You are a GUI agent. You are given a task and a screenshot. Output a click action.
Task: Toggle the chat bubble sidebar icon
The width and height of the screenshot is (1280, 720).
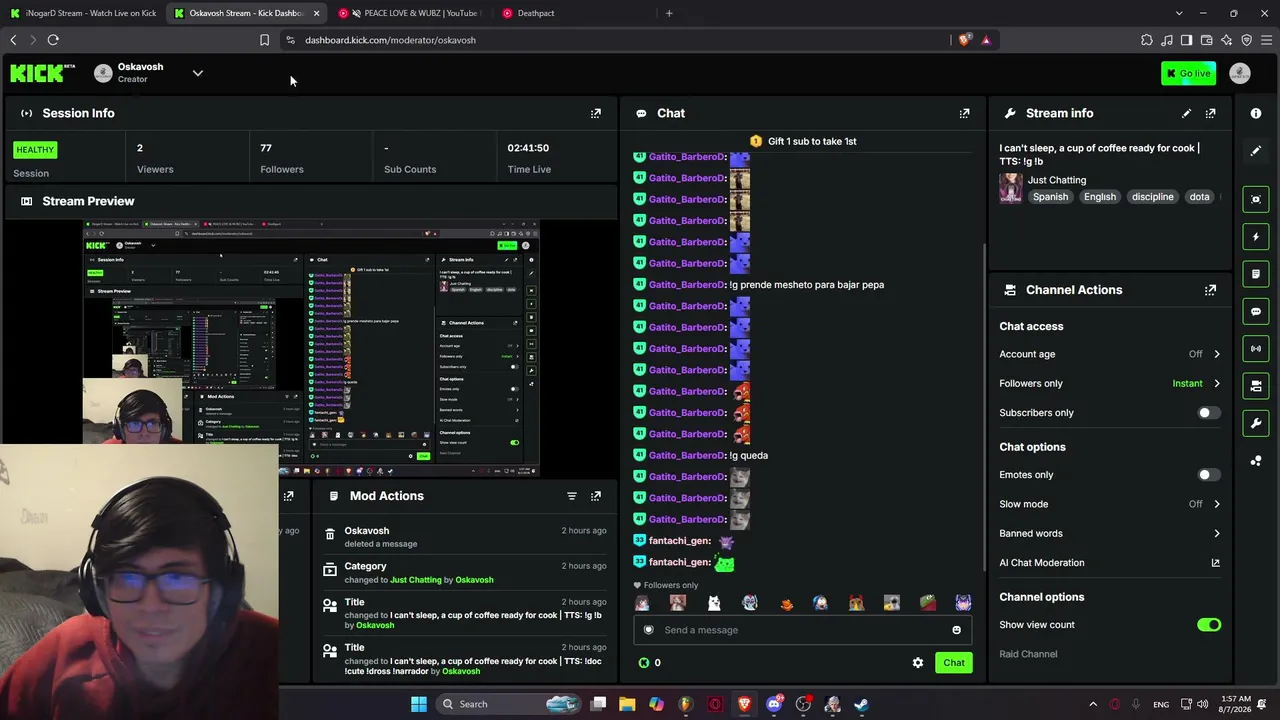tap(1256, 311)
